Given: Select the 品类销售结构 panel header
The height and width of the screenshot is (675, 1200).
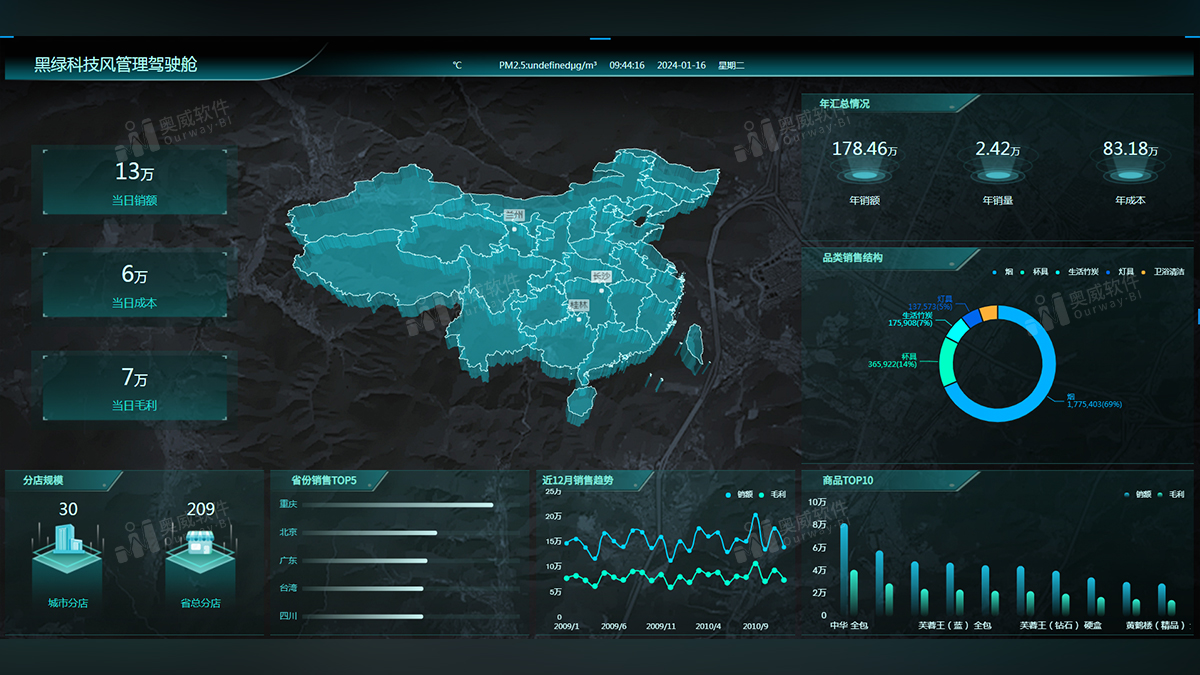Looking at the screenshot, I should [x=852, y=258].
